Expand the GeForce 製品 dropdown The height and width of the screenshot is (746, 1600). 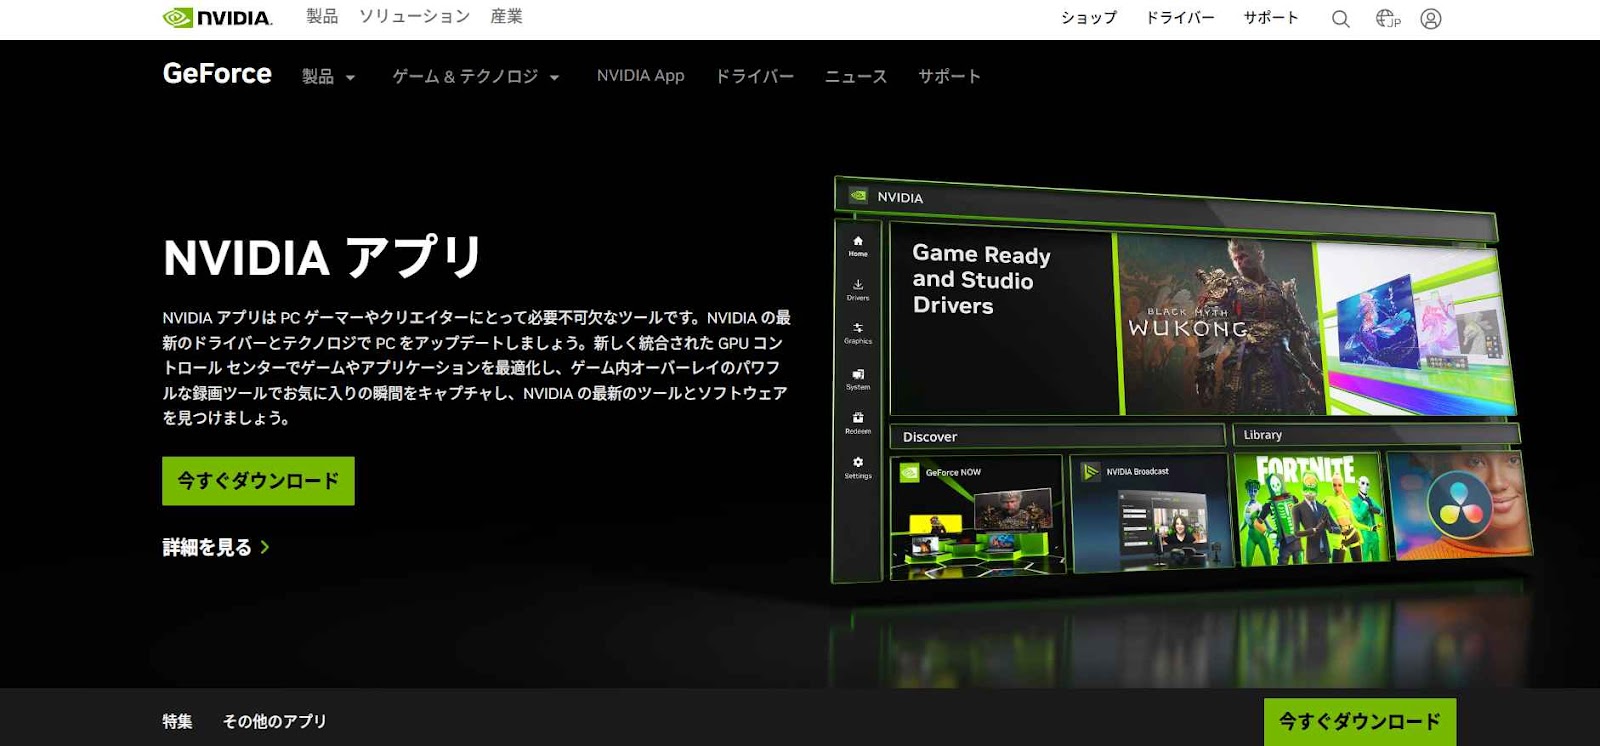tap(328, 77)
